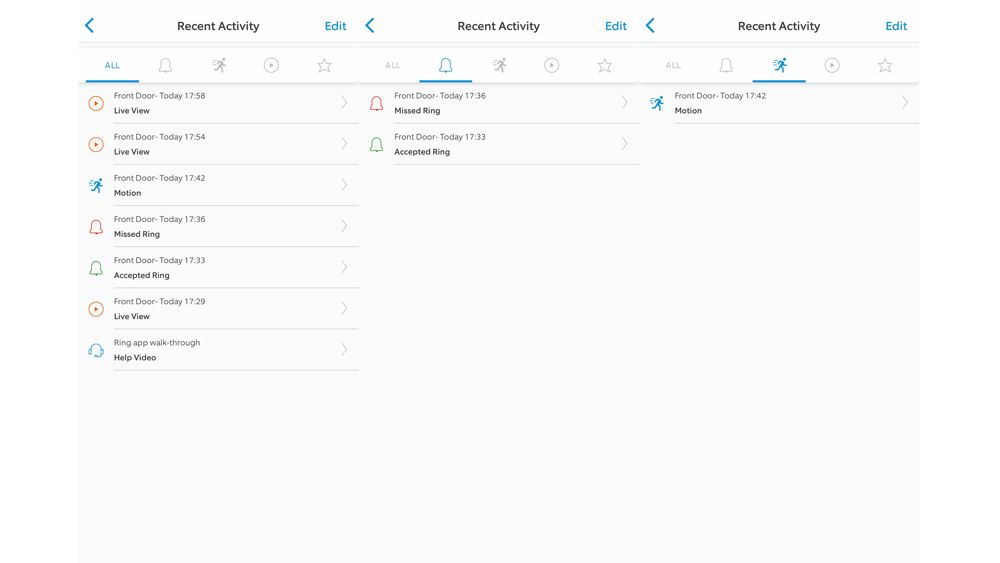Select the live view filter in right panel
Screen dimensions: 1000x563
point(832,65)
